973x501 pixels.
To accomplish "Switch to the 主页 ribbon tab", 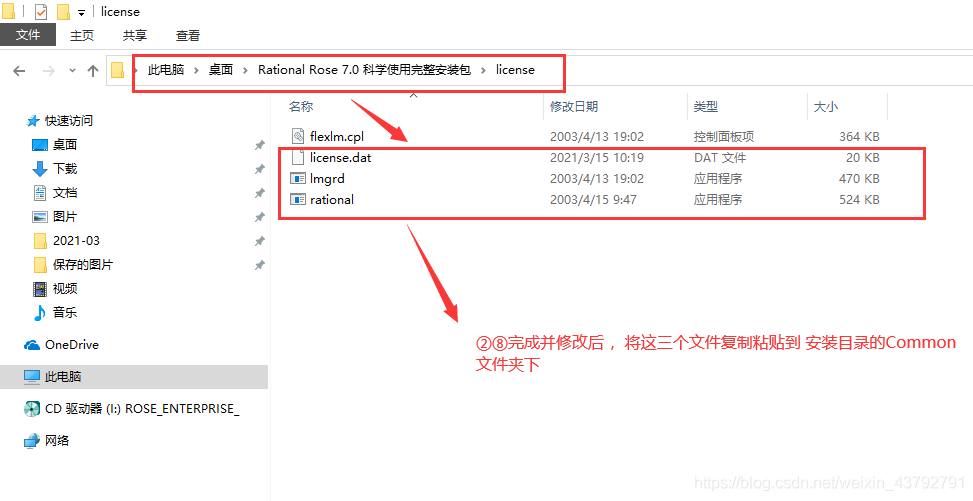I will (x=82, y=35).
